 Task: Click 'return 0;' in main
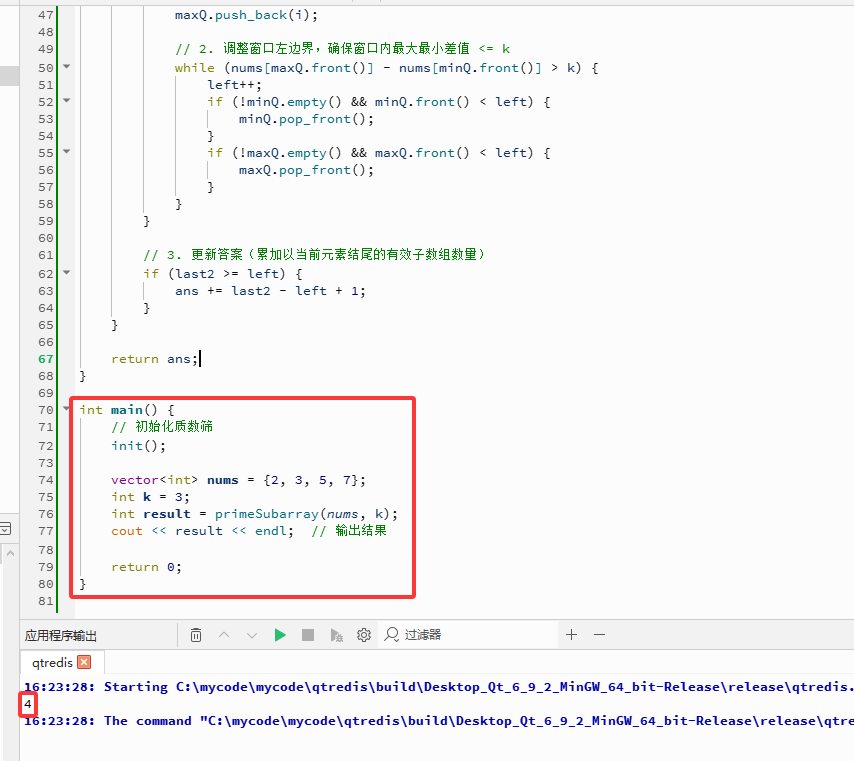click(147, 567)
